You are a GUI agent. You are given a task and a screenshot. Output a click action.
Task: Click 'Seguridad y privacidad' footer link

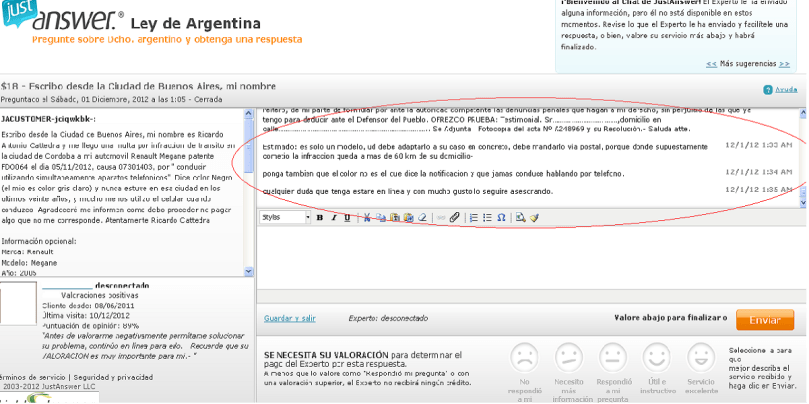[x=113, y=378]
